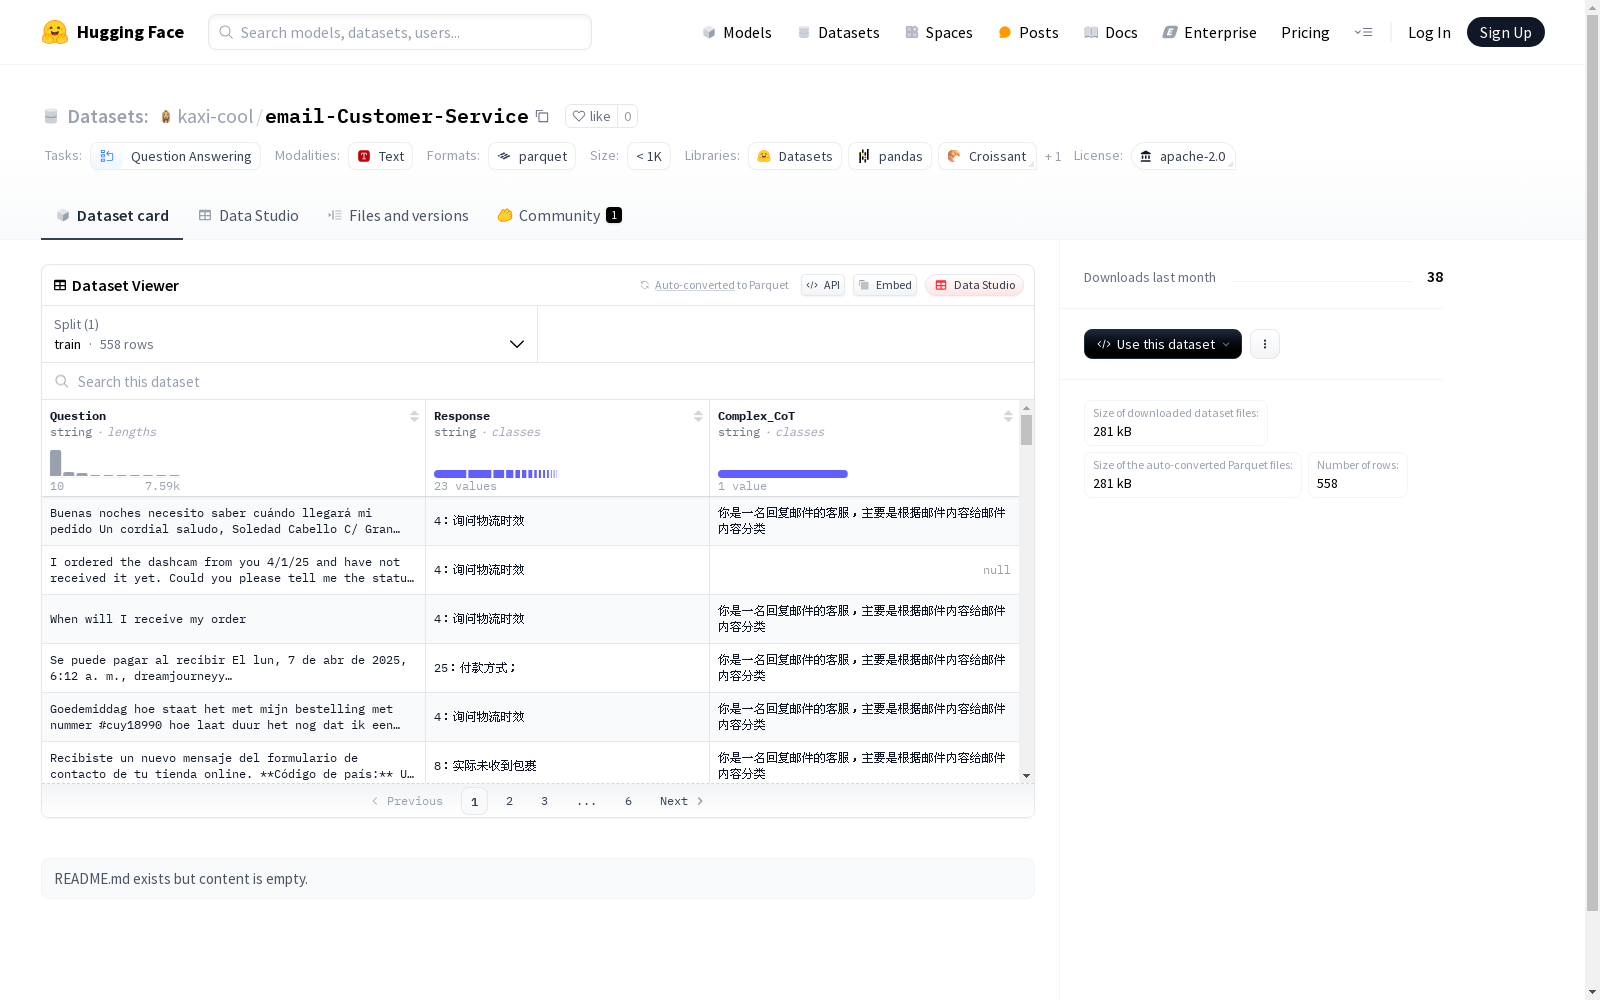Image resolution: width=1600 pixels, height=1000 pixels.
Task: Go to page 3 of results
Action: [x=544, y=801]
